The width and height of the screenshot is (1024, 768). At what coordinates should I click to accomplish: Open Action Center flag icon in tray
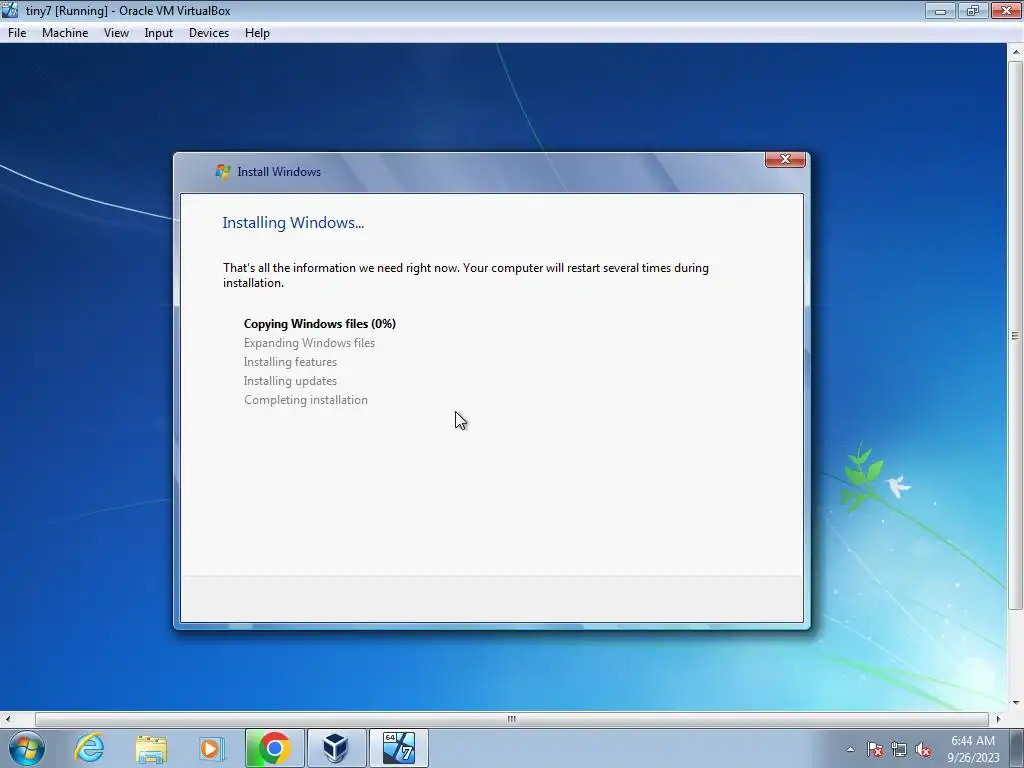click(875, 749)
